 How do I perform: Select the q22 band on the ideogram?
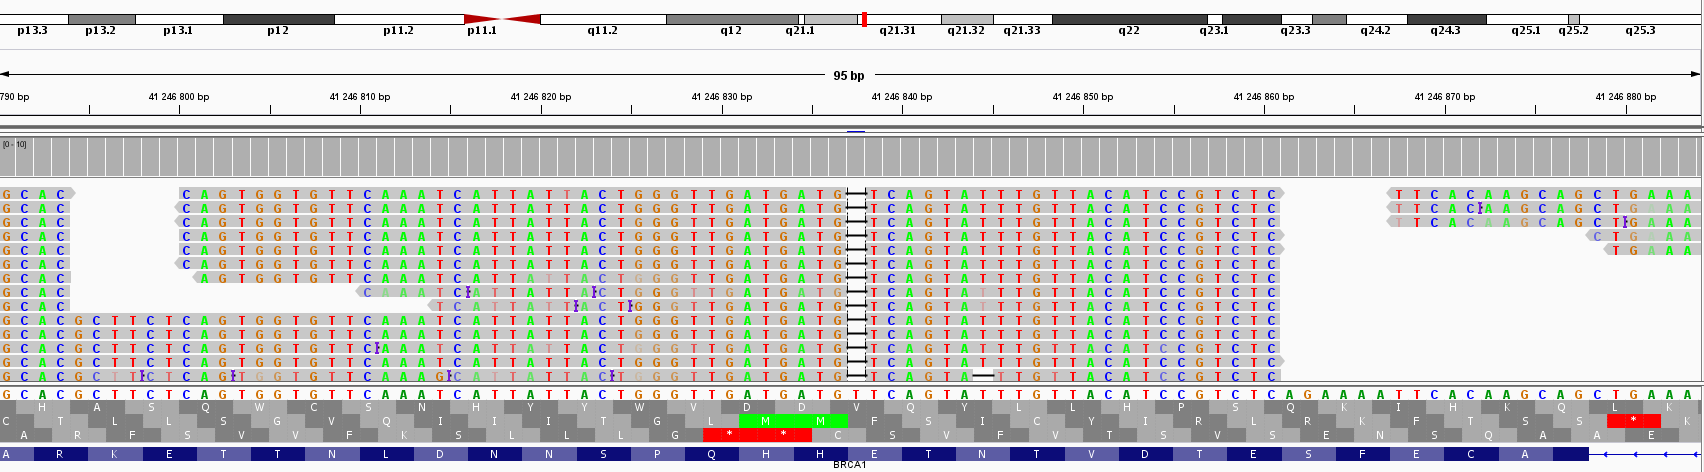tap(1129, 19)
